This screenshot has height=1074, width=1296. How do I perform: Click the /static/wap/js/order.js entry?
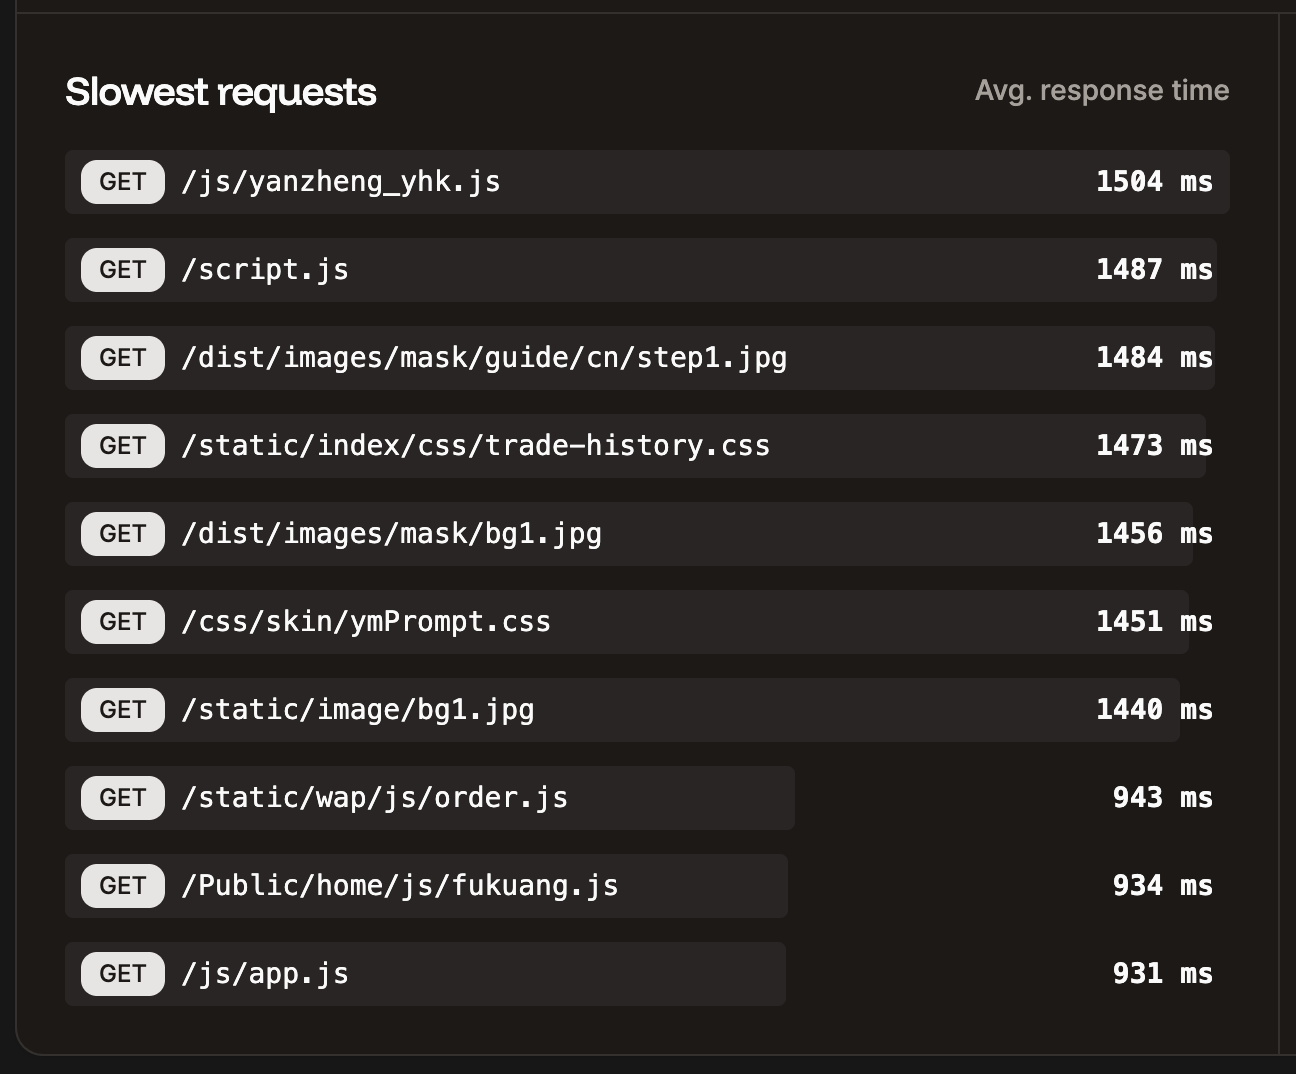(373, 797)
